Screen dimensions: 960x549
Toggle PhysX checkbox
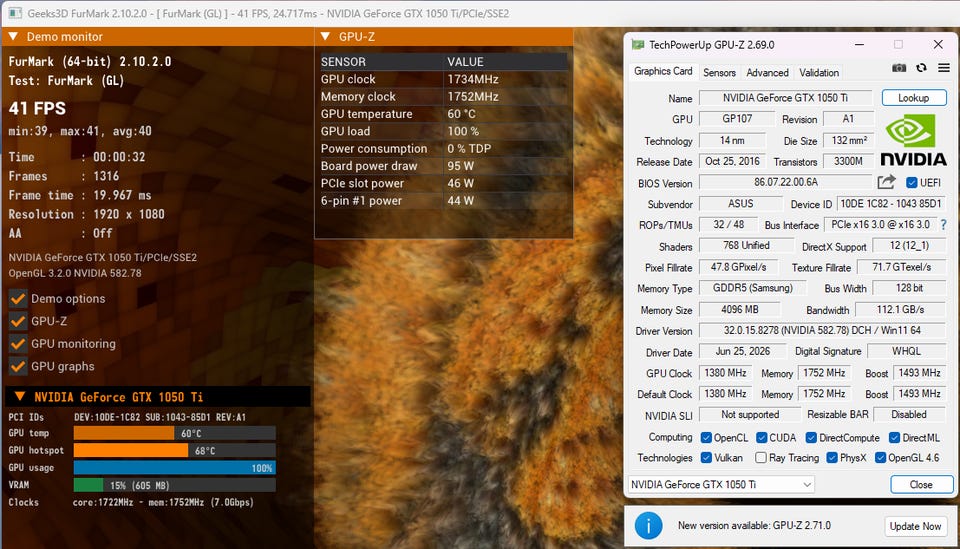click(x=832, y=457)
